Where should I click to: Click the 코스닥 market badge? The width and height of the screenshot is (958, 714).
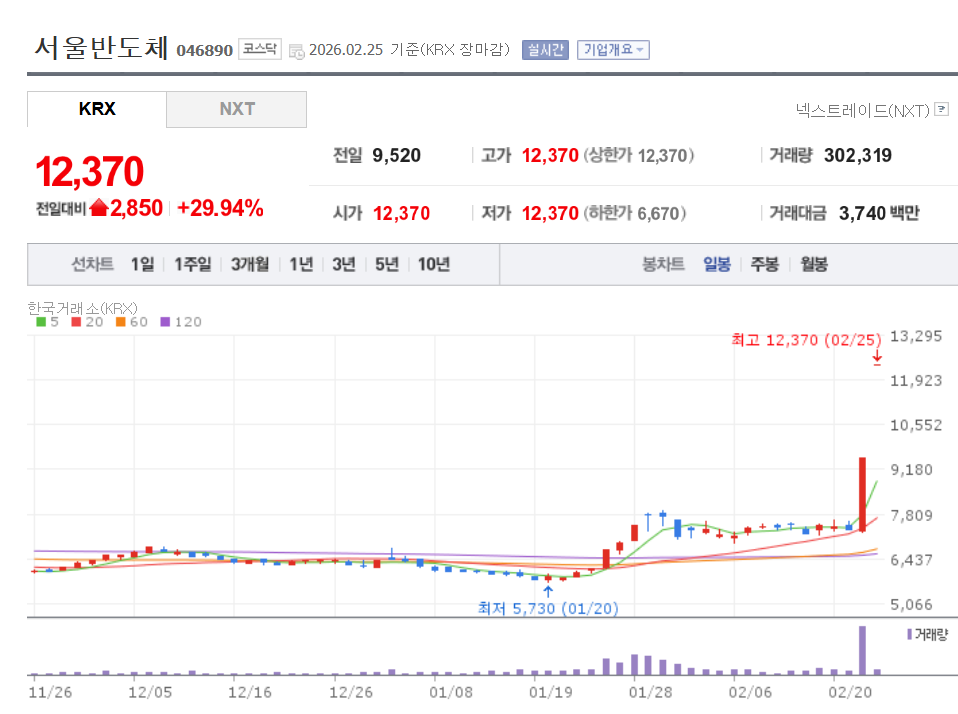tap(260, 49)
